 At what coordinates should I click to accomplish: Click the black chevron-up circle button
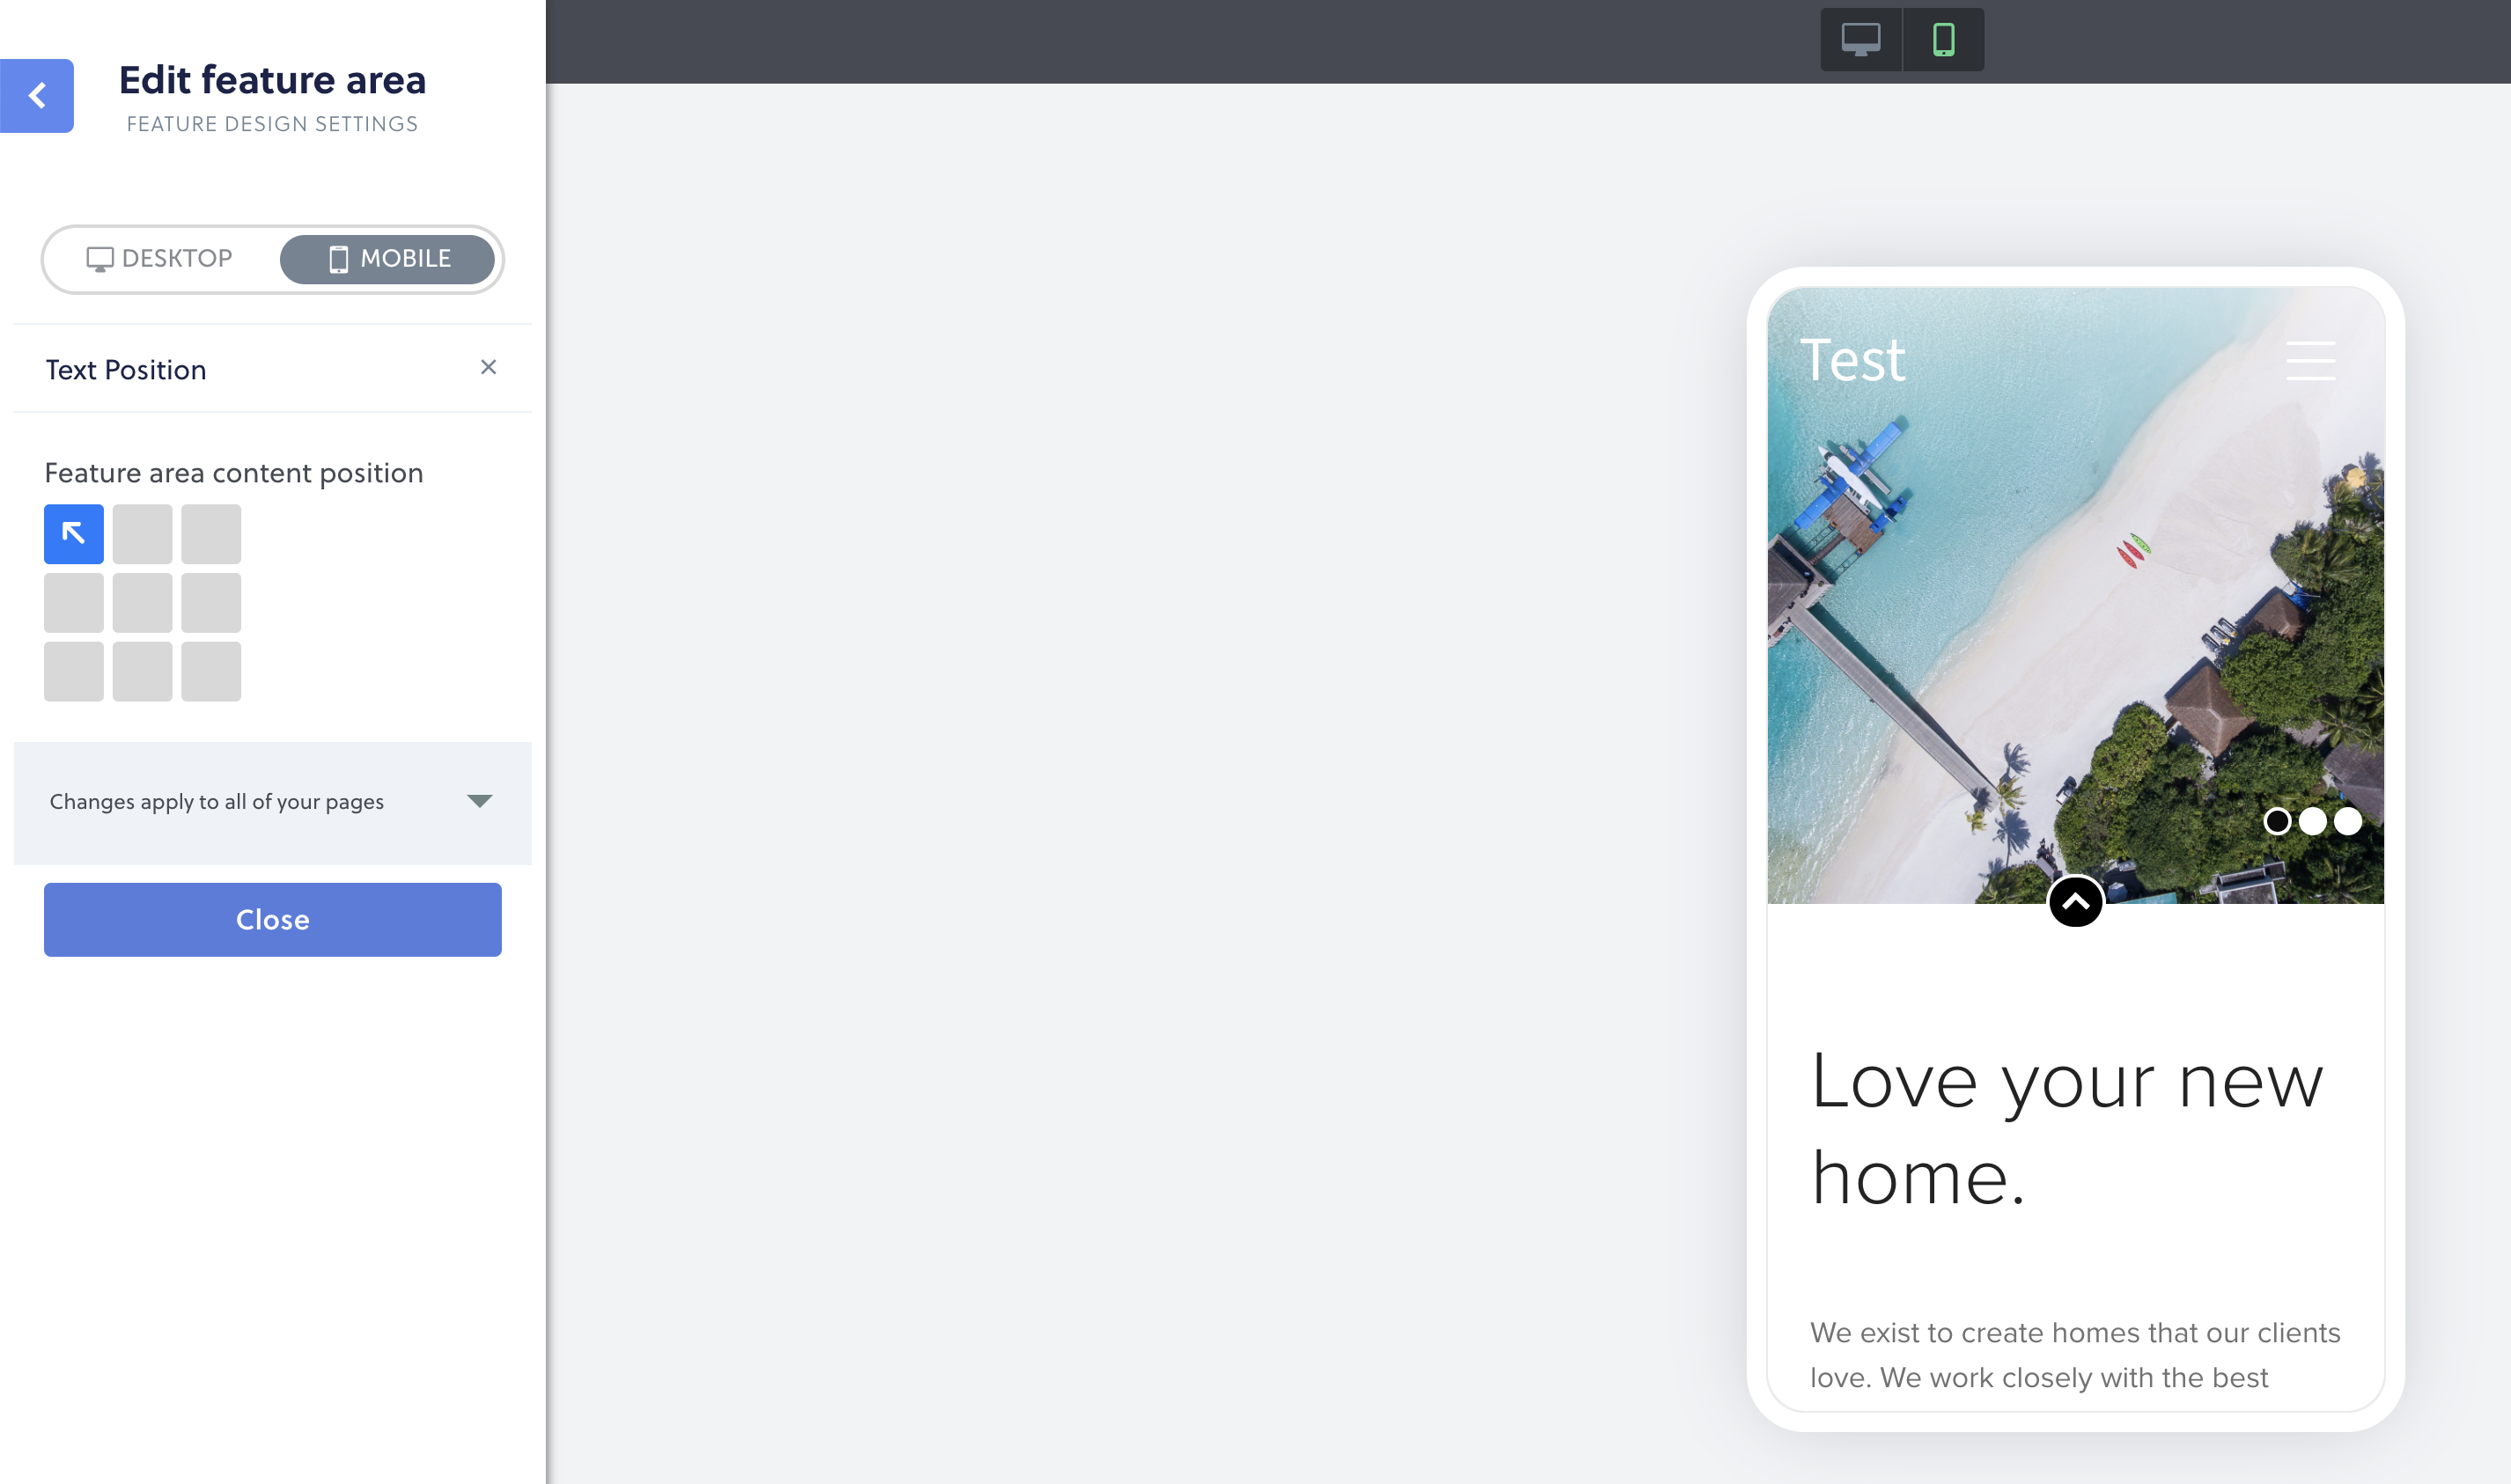[x=2075, y=902]
